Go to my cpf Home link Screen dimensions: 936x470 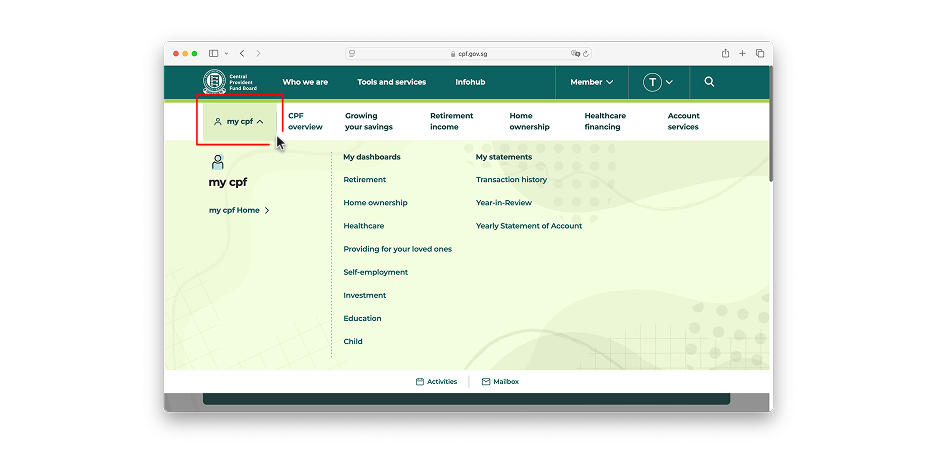pos(239,210)
